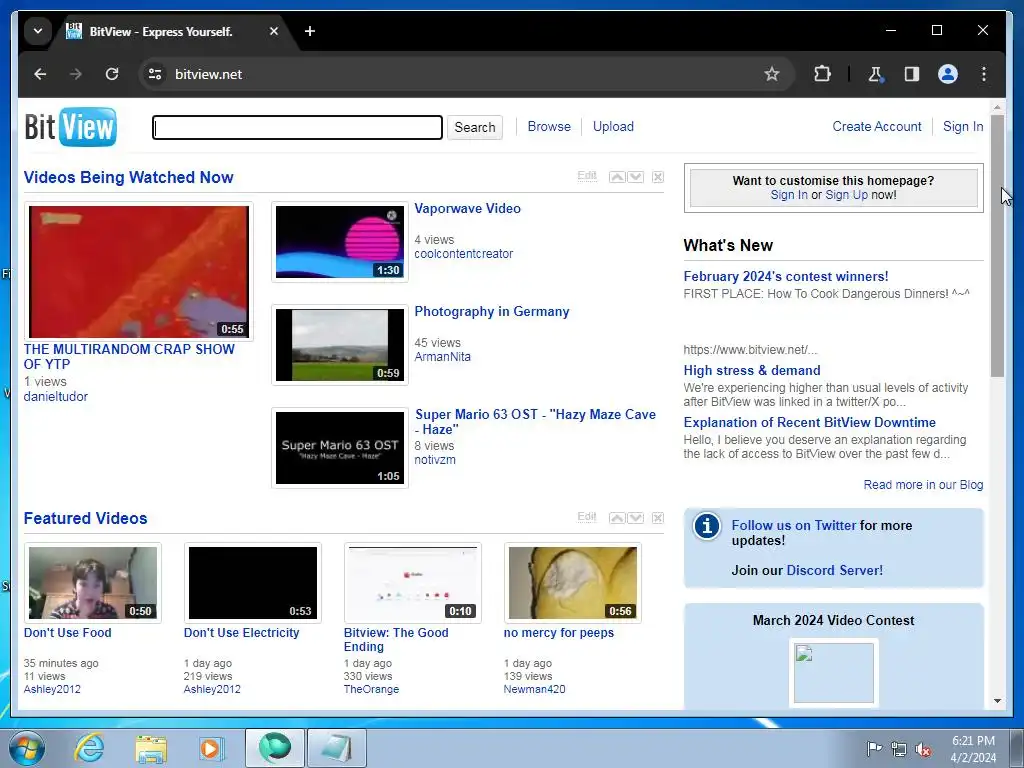Open the Multirandom Crap Show video thumbnail
The height and width of the screenshot is (768, 1024).
[138, 272]
